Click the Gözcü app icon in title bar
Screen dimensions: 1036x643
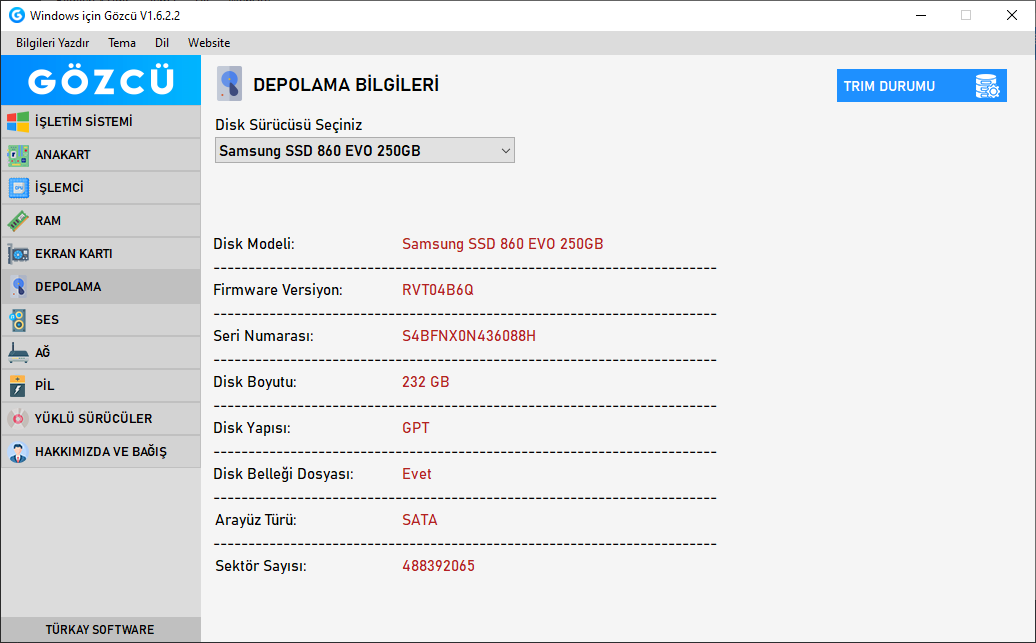[x=17, y=15]
